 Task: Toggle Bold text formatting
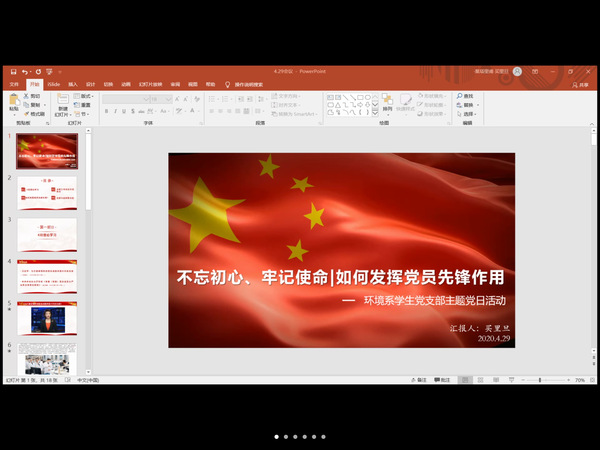click(x=105, y=109)
